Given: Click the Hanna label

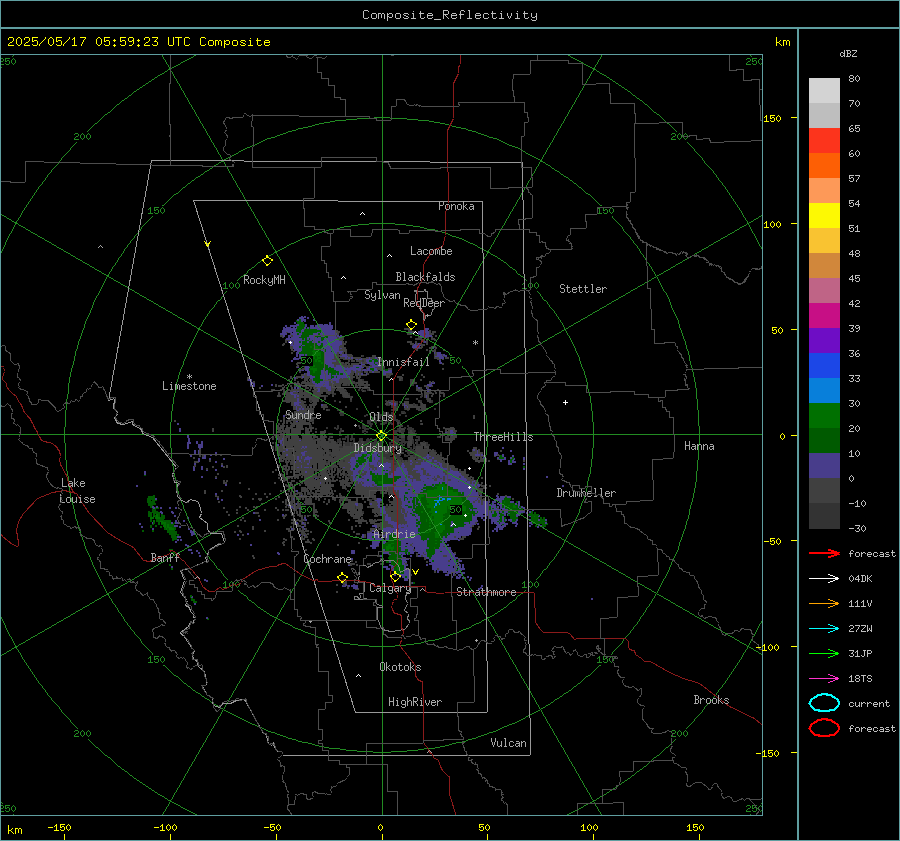Looking at the screenshot, I should pyautogui.click(x=699, y=446).
